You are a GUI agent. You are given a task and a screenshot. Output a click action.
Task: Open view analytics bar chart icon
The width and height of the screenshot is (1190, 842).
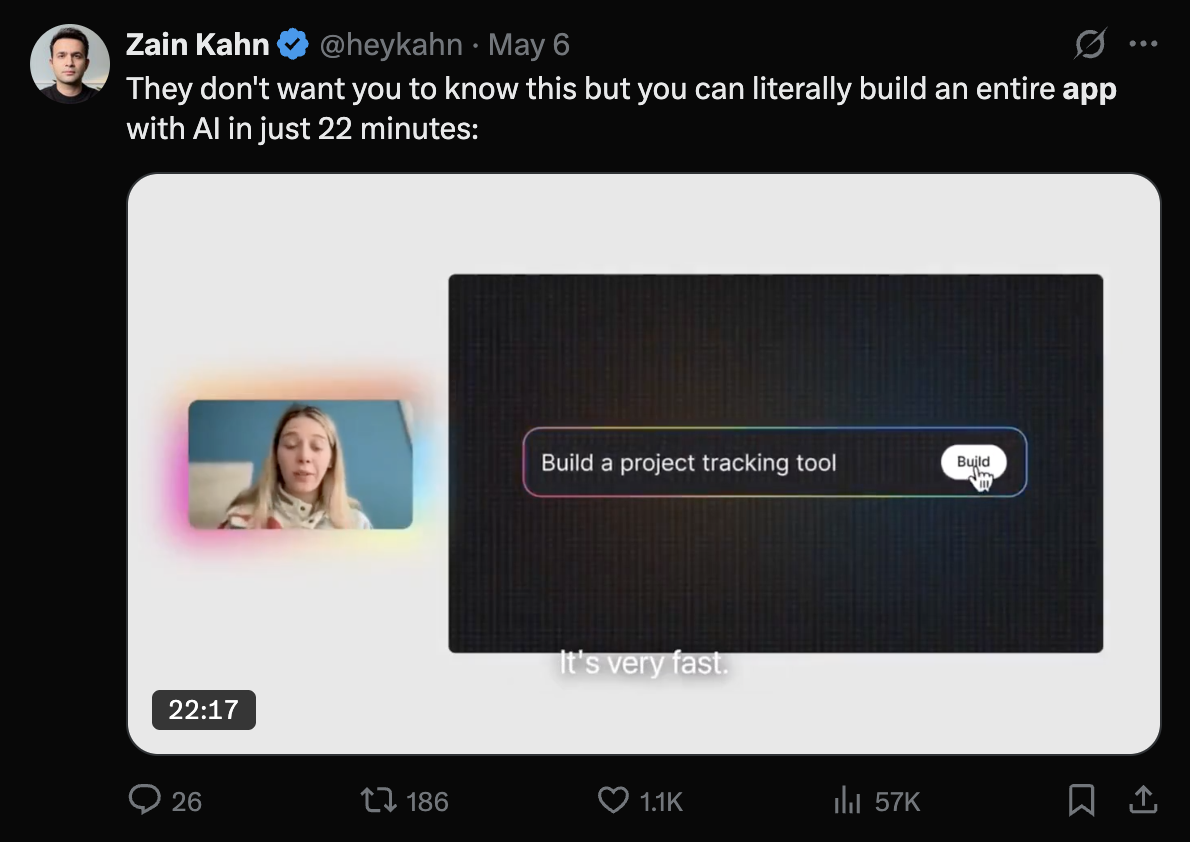click(x=847, y=800)
